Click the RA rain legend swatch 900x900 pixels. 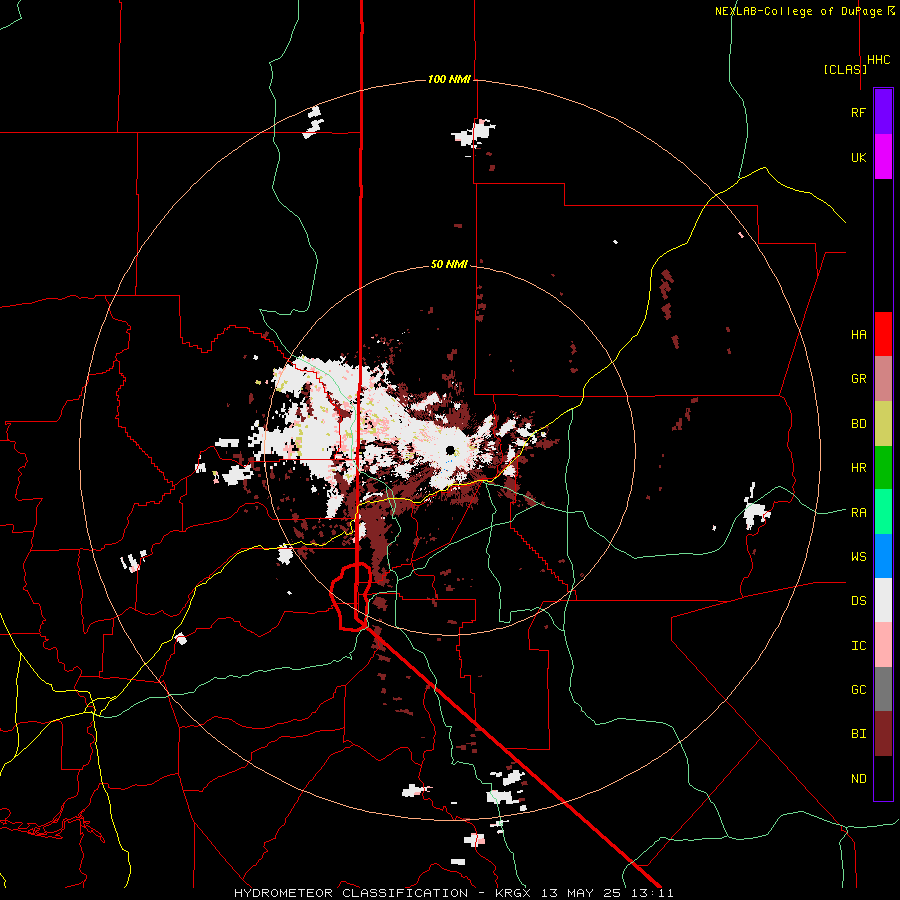pyautogui.click(x=883, y=512)
